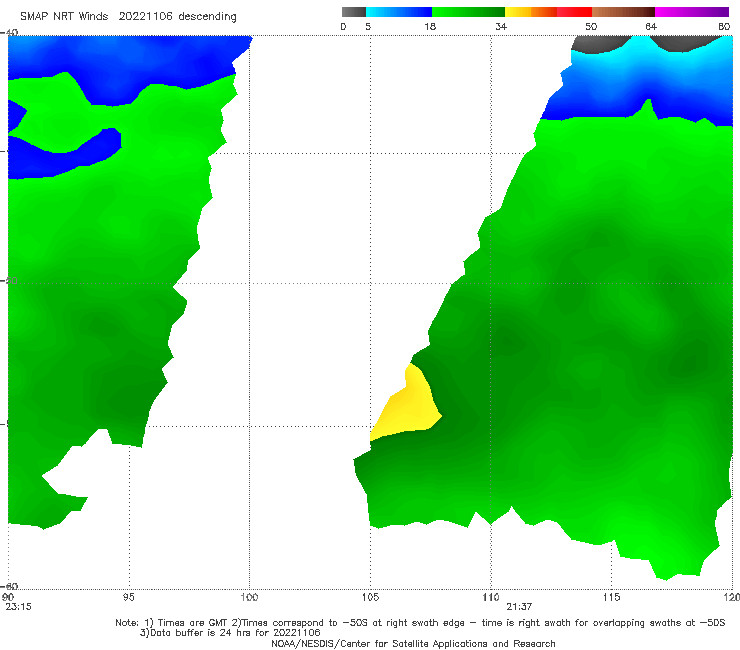
Task: Click the color bar label "34"
Action: coord(501,27)
